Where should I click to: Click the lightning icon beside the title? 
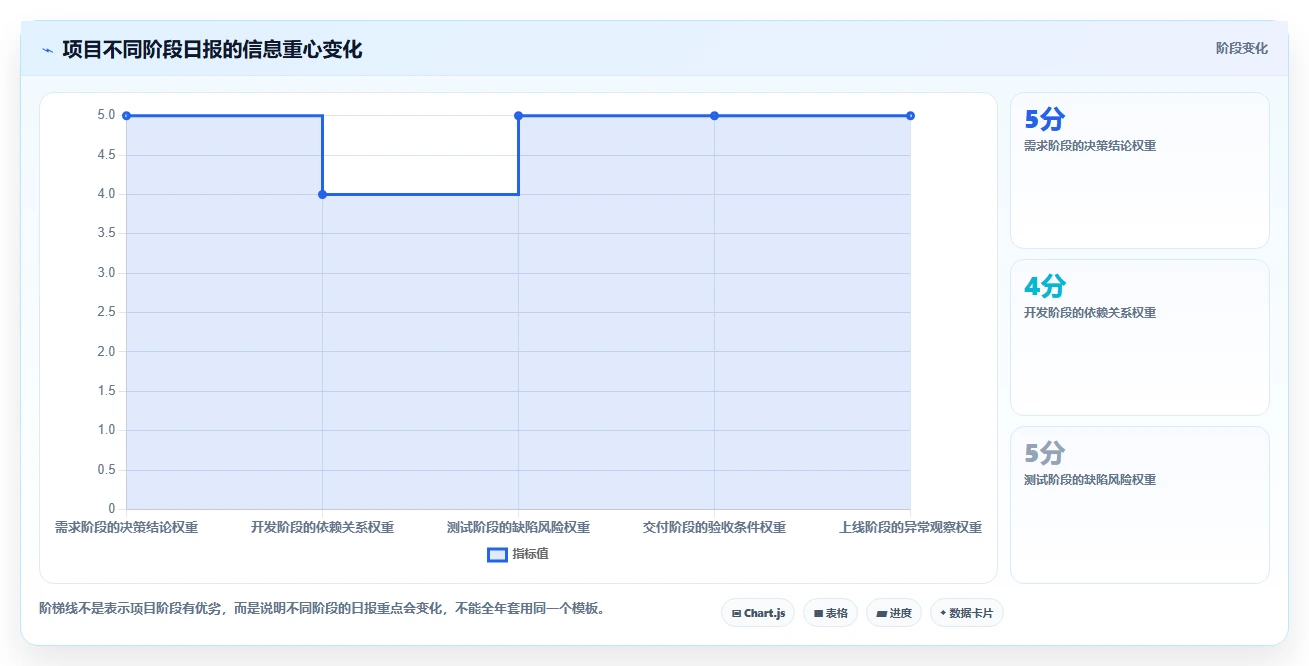click(x=47, y=50)
